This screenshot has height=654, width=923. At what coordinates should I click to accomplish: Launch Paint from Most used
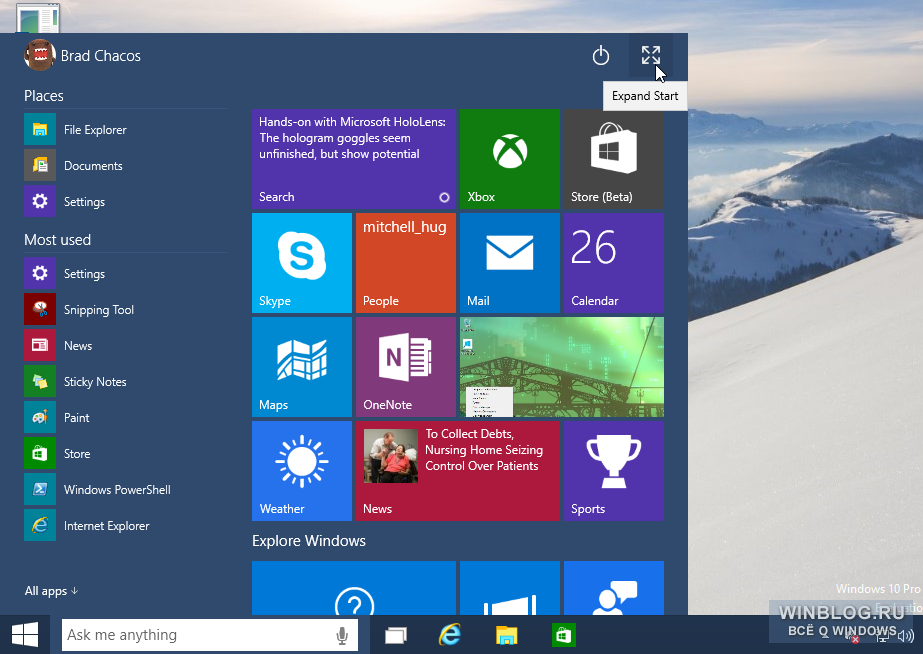pyautogui.click(x=126, y=417)
